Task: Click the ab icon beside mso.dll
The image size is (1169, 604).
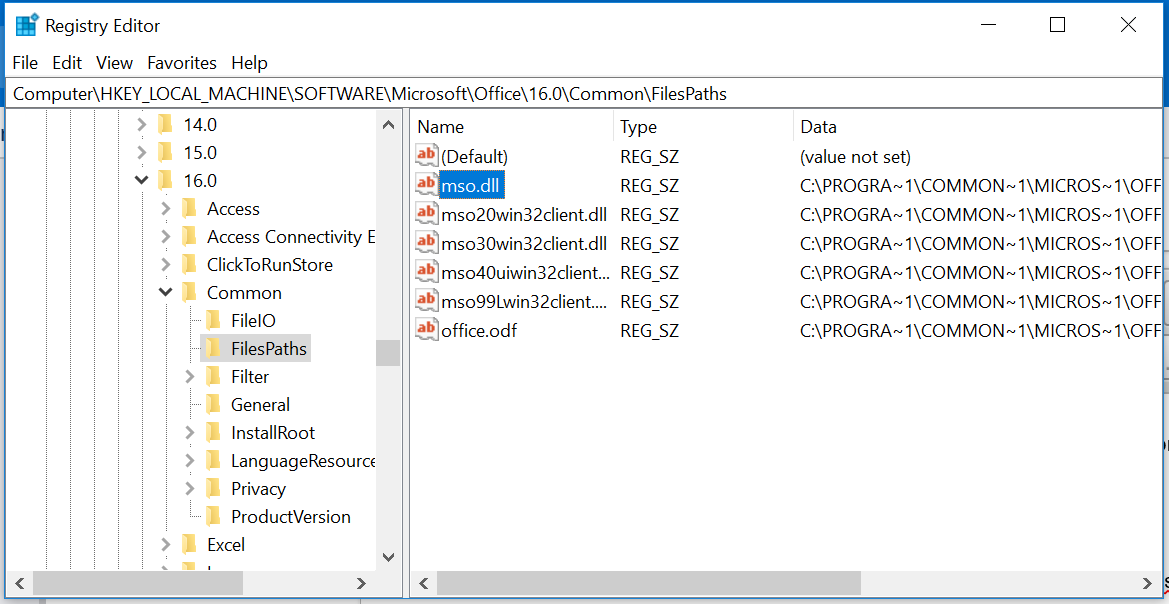Action: (x=427, y=185)
